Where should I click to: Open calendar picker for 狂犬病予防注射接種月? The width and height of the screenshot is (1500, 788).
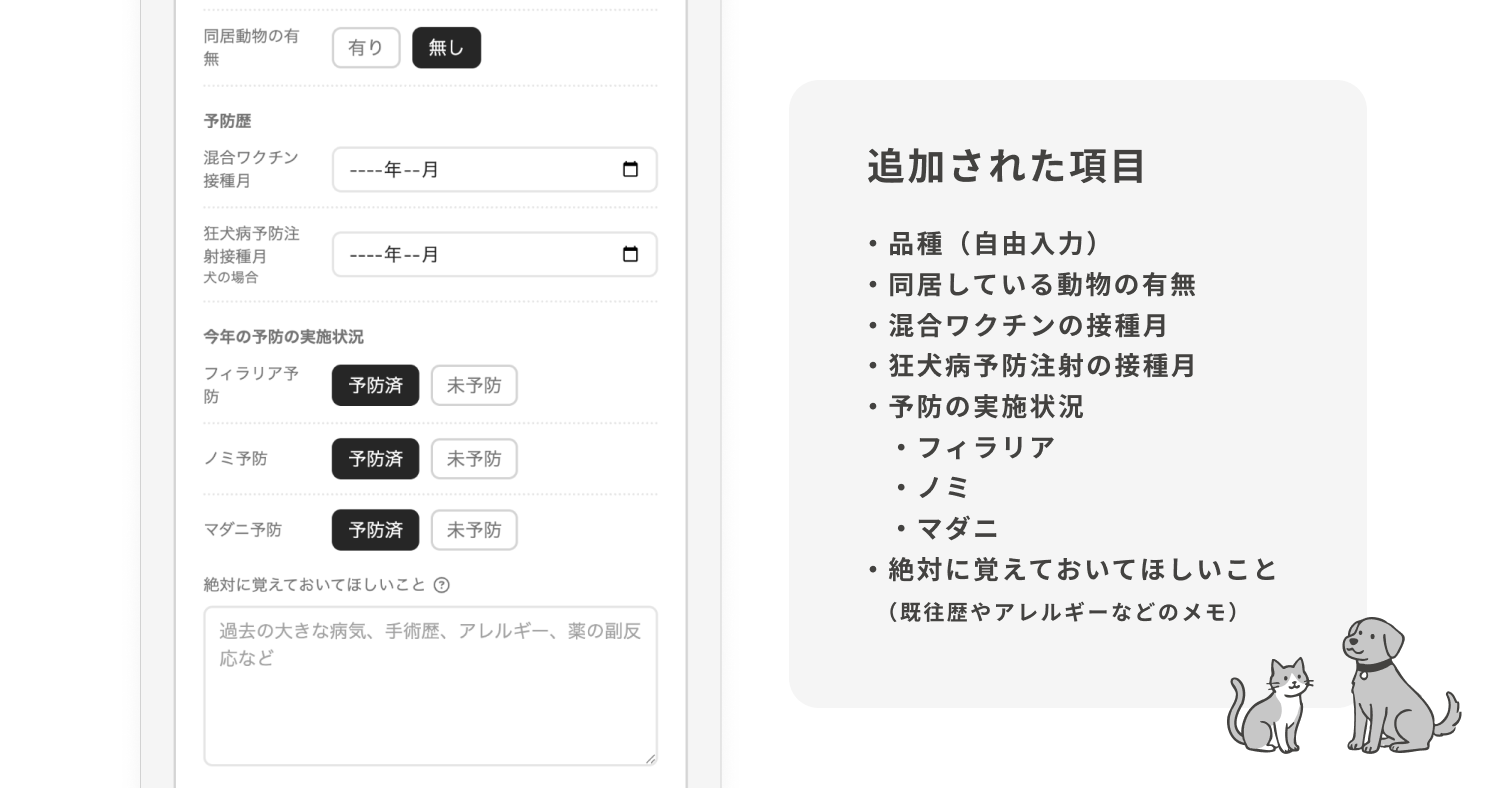(630, 254)
